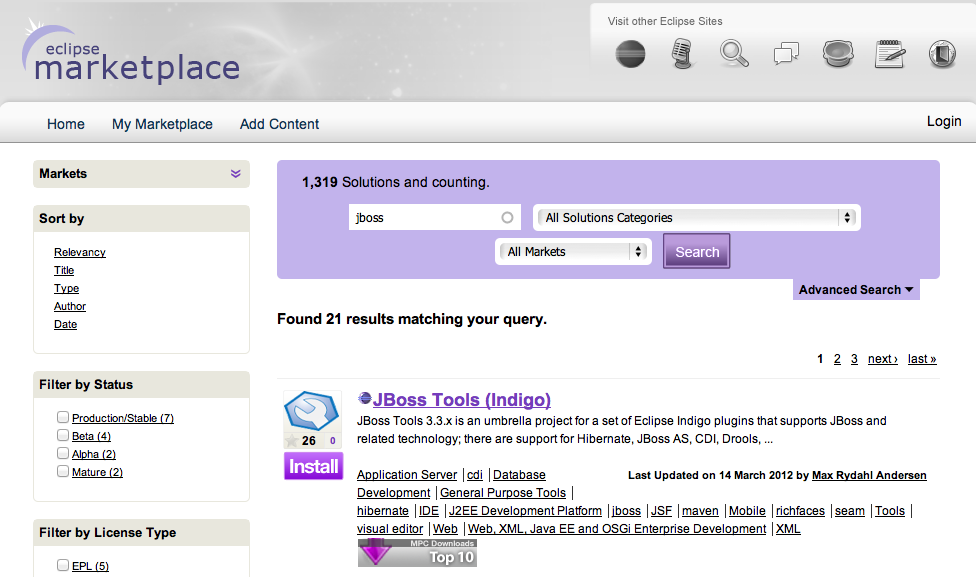Expand the Advanced Search options
The image size is (976, 577).
coord(856,290)
